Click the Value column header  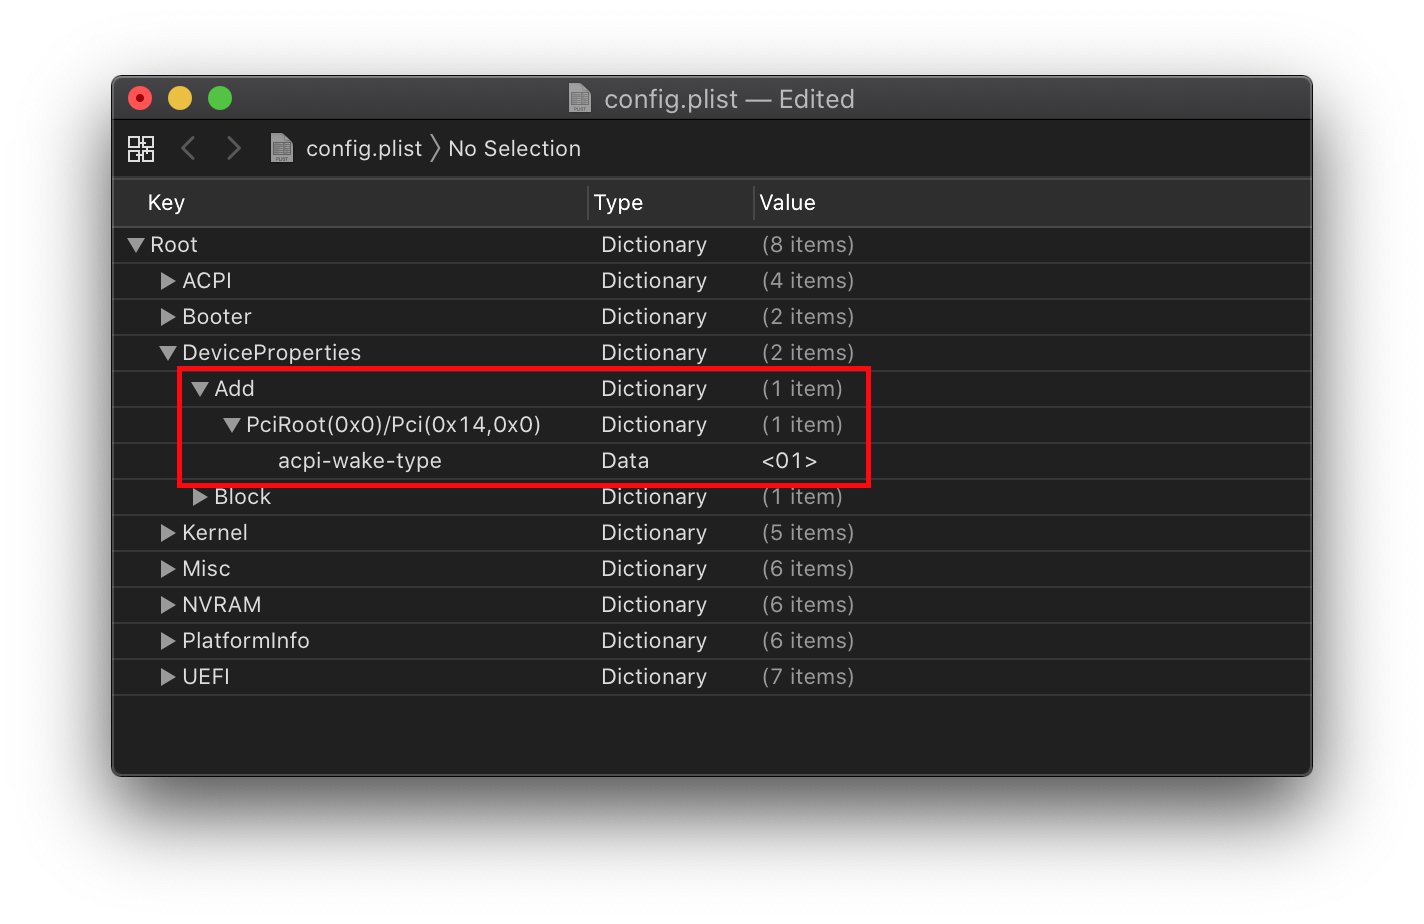pyautogui.click(x=787, y=203)
